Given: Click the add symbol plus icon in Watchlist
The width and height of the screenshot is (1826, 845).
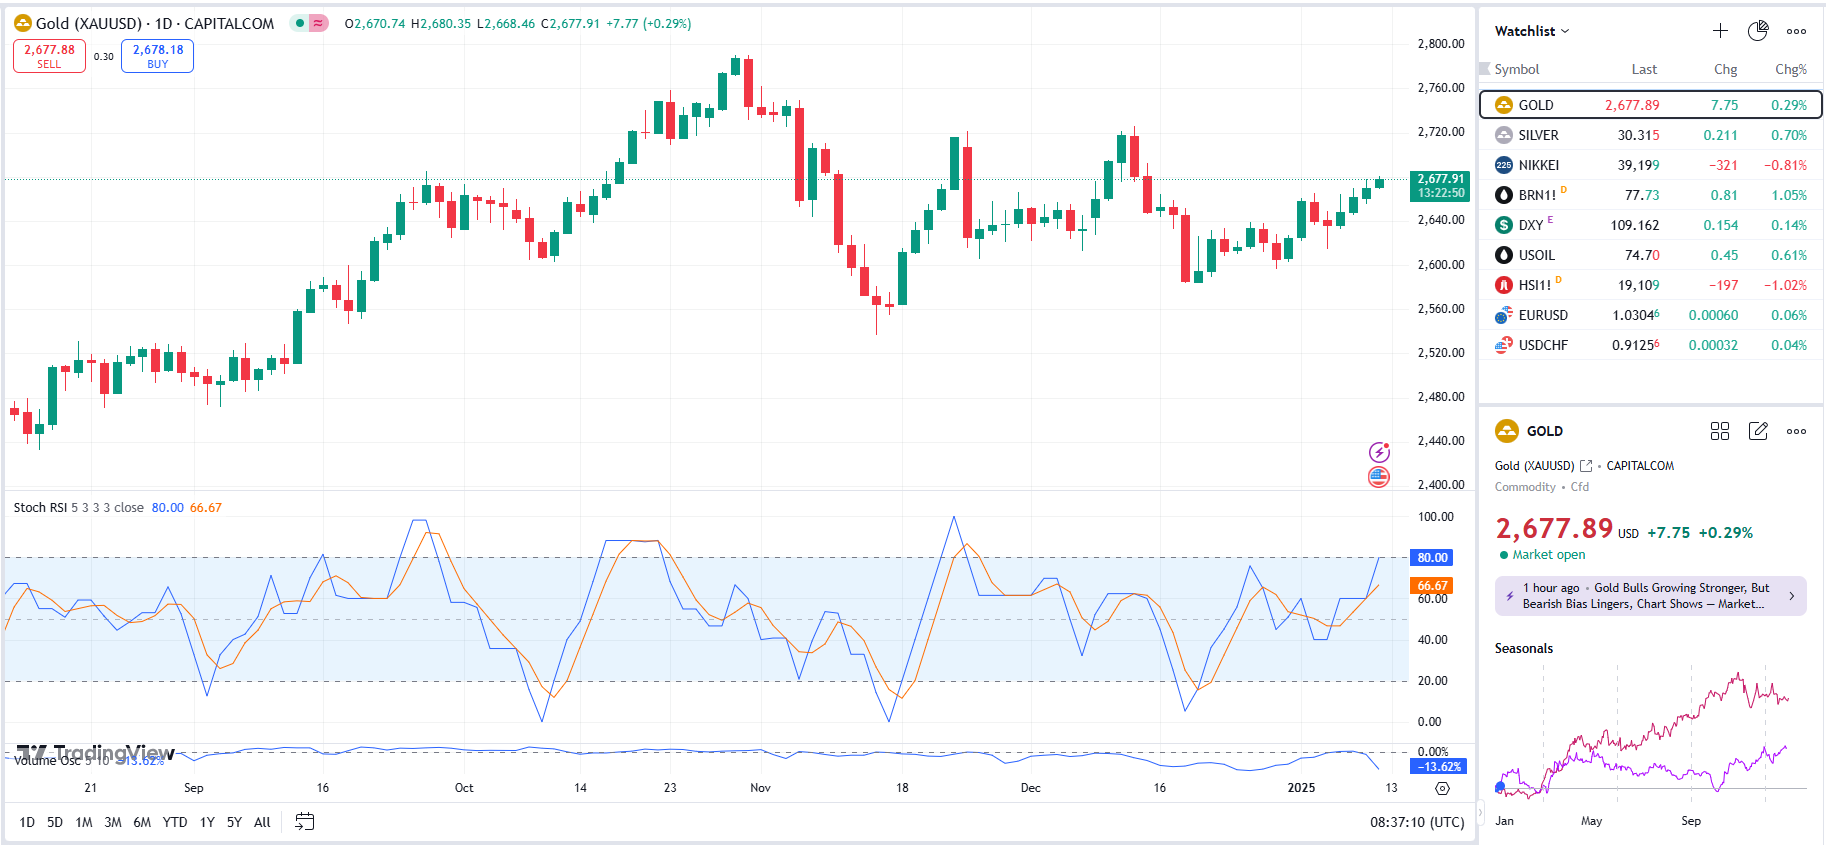Looking at the screenshot, I should coord(1720,31).
